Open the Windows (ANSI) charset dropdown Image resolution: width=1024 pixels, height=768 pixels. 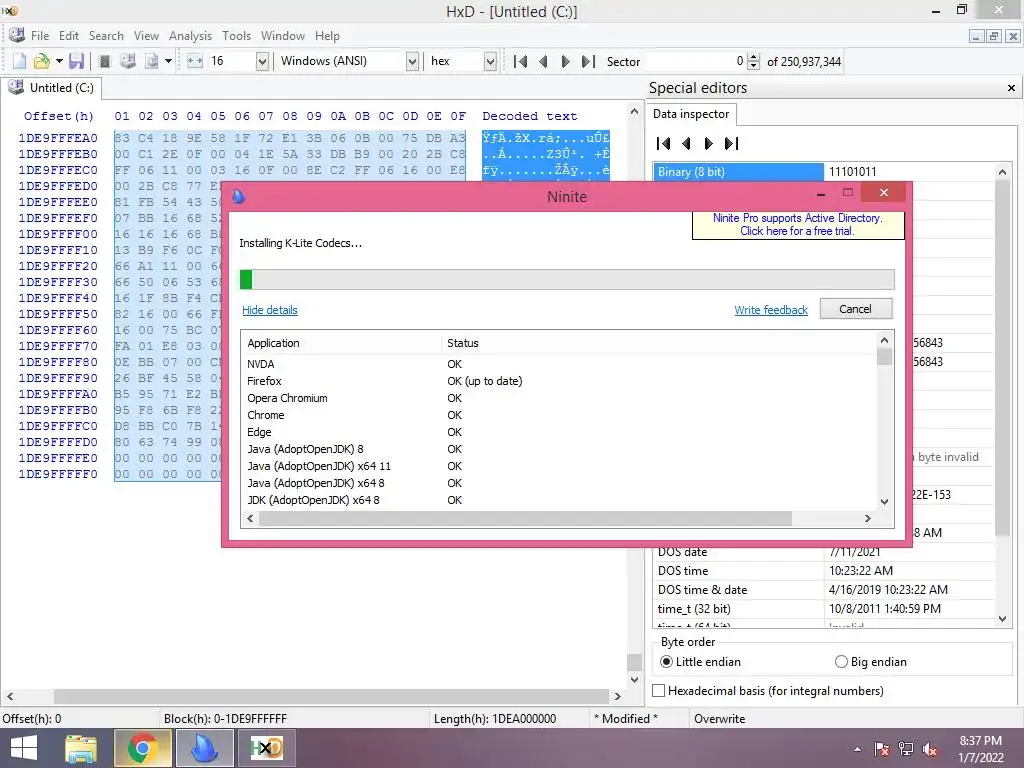pyautogui.click(x=412, y=61)
